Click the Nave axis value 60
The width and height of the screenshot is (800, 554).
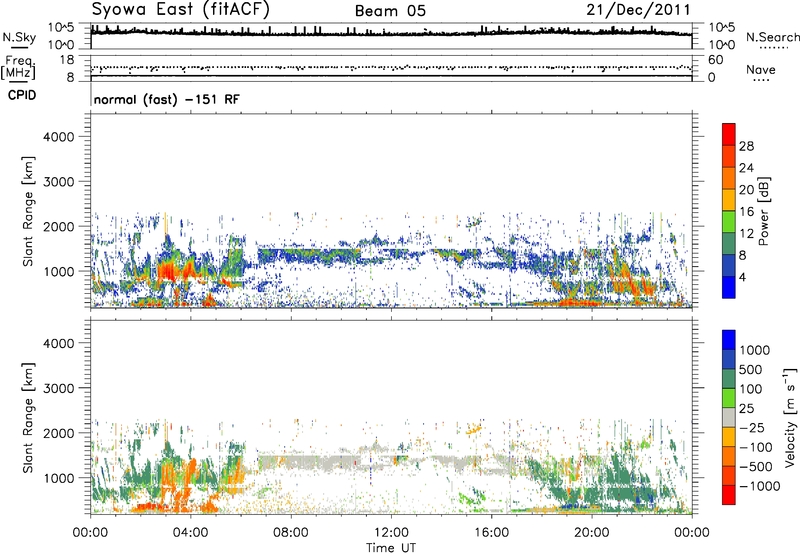(x=715, y=60)
